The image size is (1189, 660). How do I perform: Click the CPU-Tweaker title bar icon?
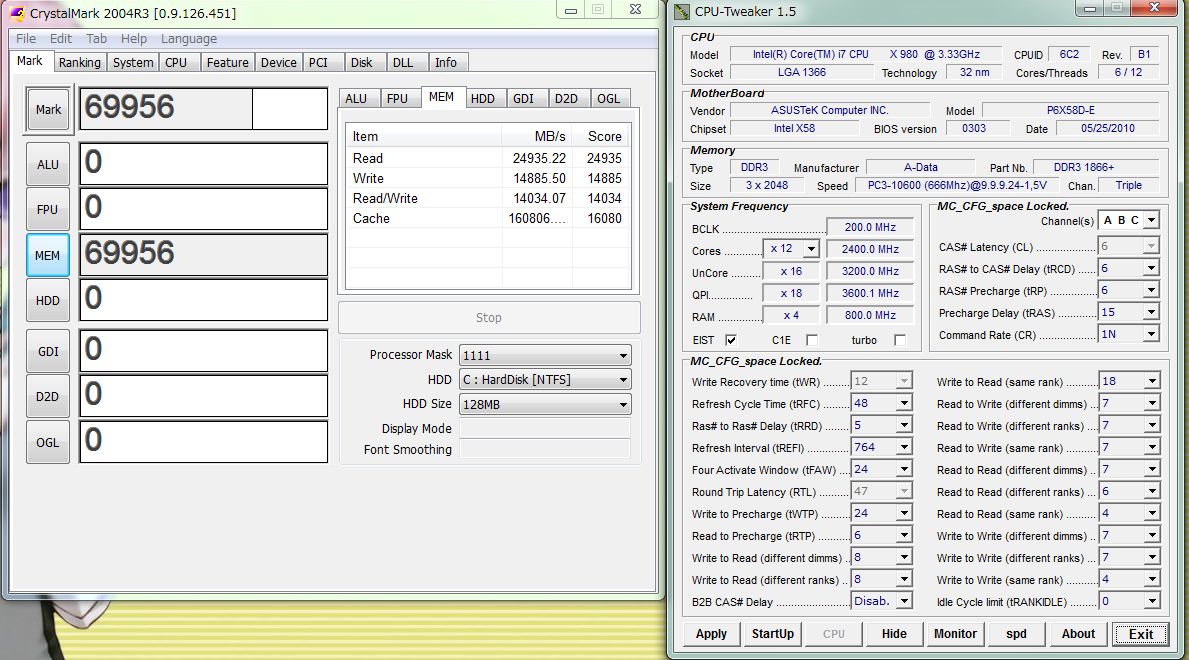pyautogui.click(x=683, y=12)
